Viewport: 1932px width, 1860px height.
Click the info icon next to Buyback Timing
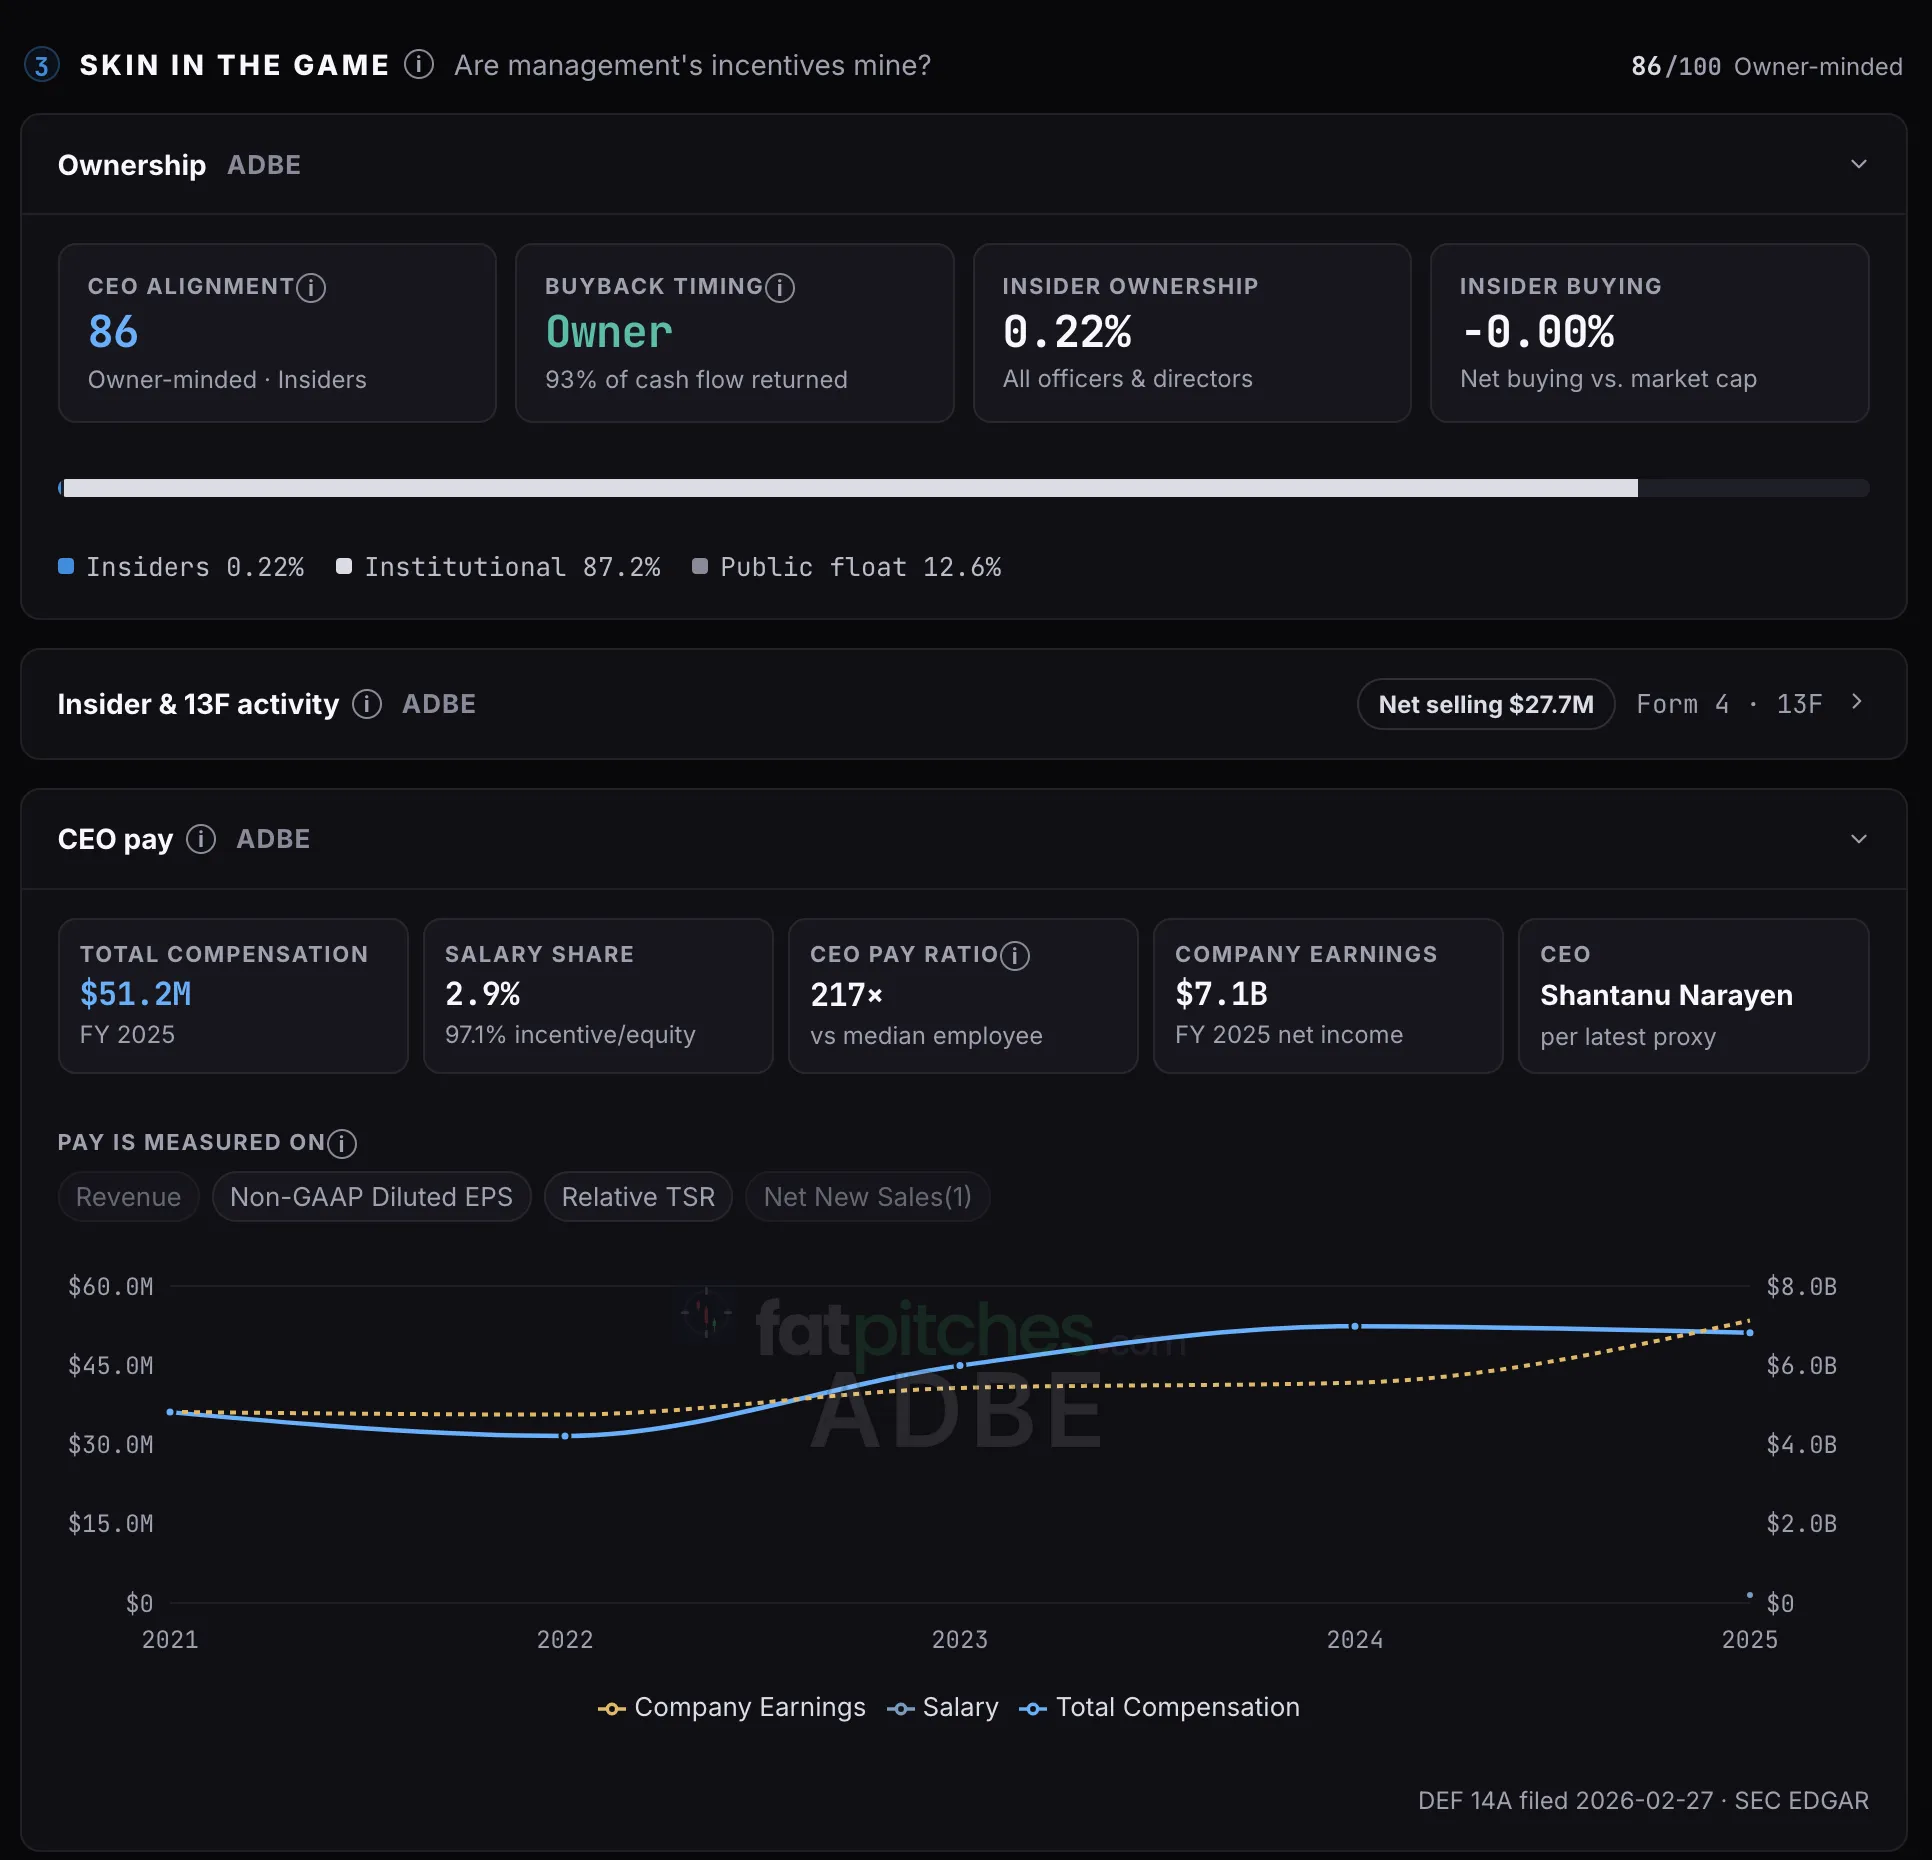(x=780, y=288)
